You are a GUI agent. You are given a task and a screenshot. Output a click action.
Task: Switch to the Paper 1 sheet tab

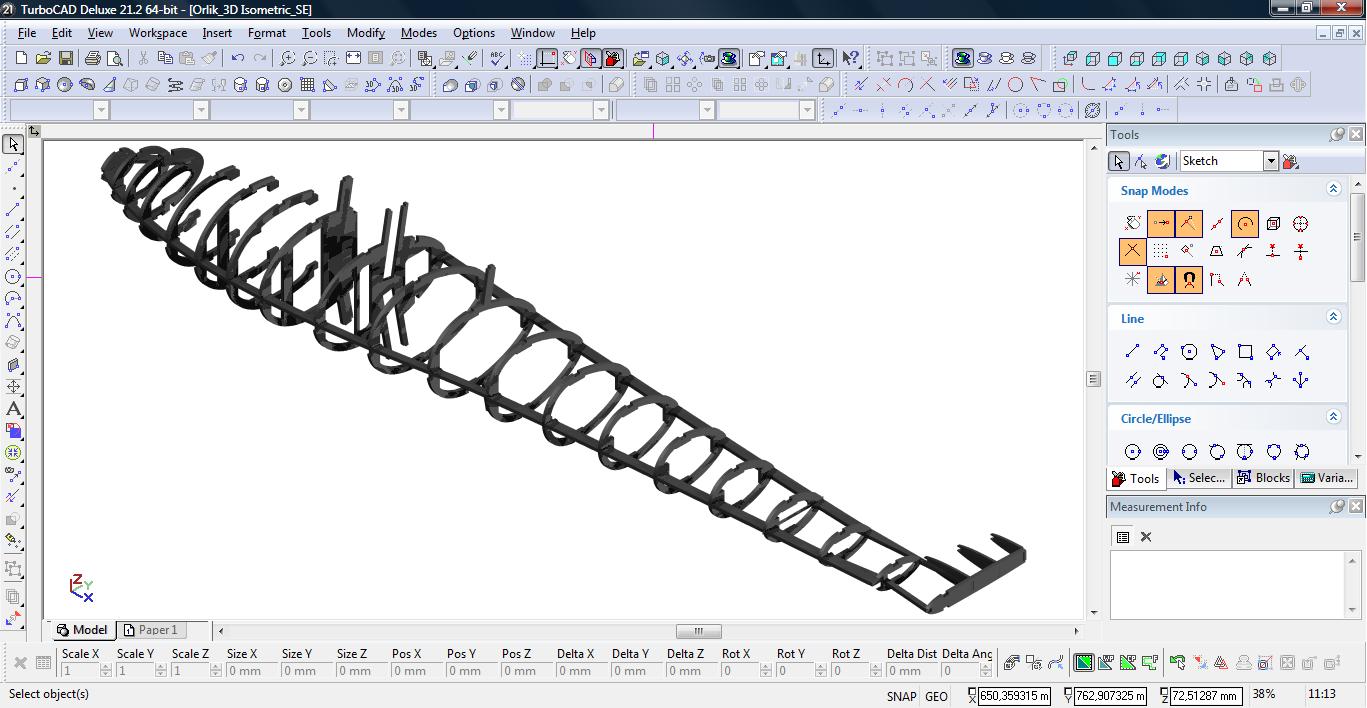[x=150, y=630]
